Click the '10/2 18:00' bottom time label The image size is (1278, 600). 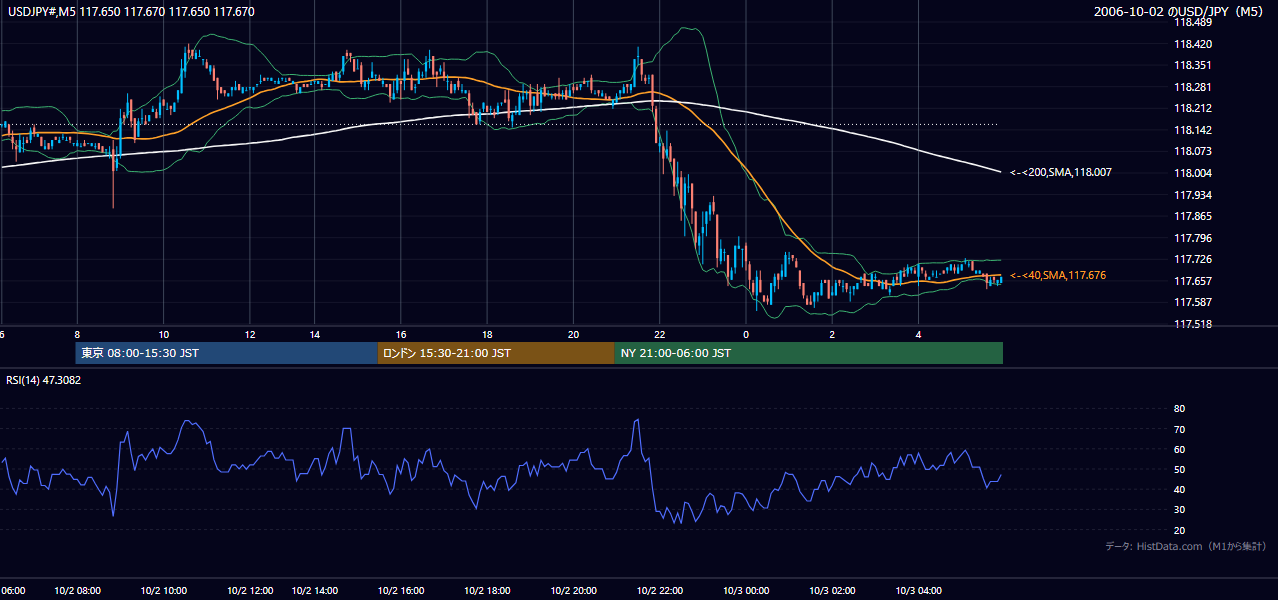[x=487, y=590]
